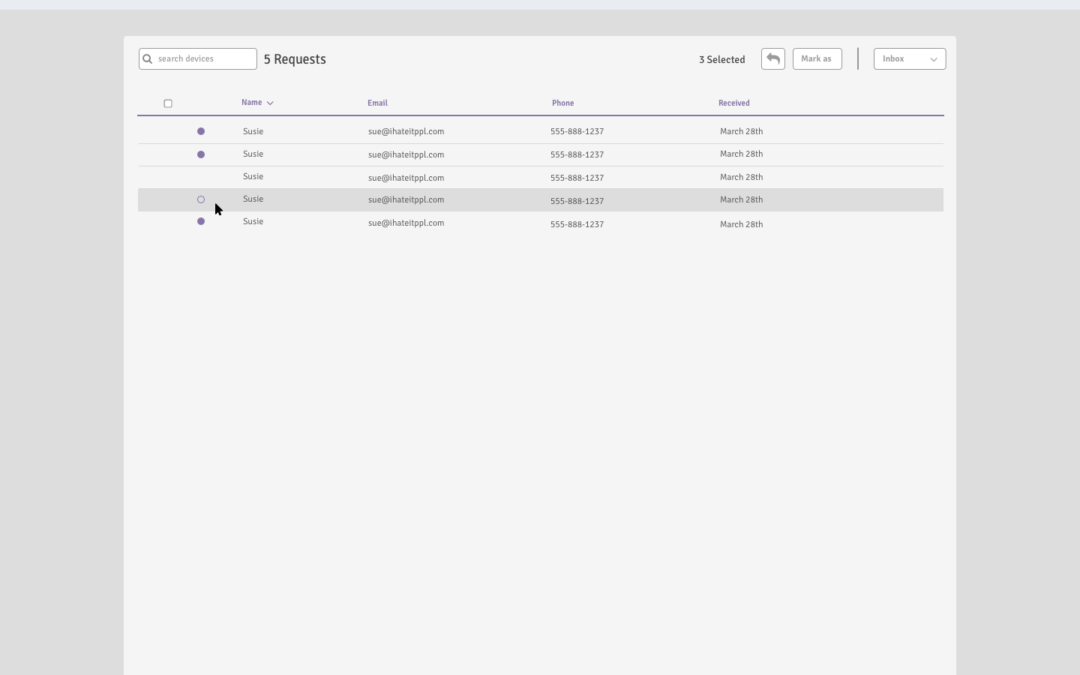Click the Email column header

tap(377, 103)
